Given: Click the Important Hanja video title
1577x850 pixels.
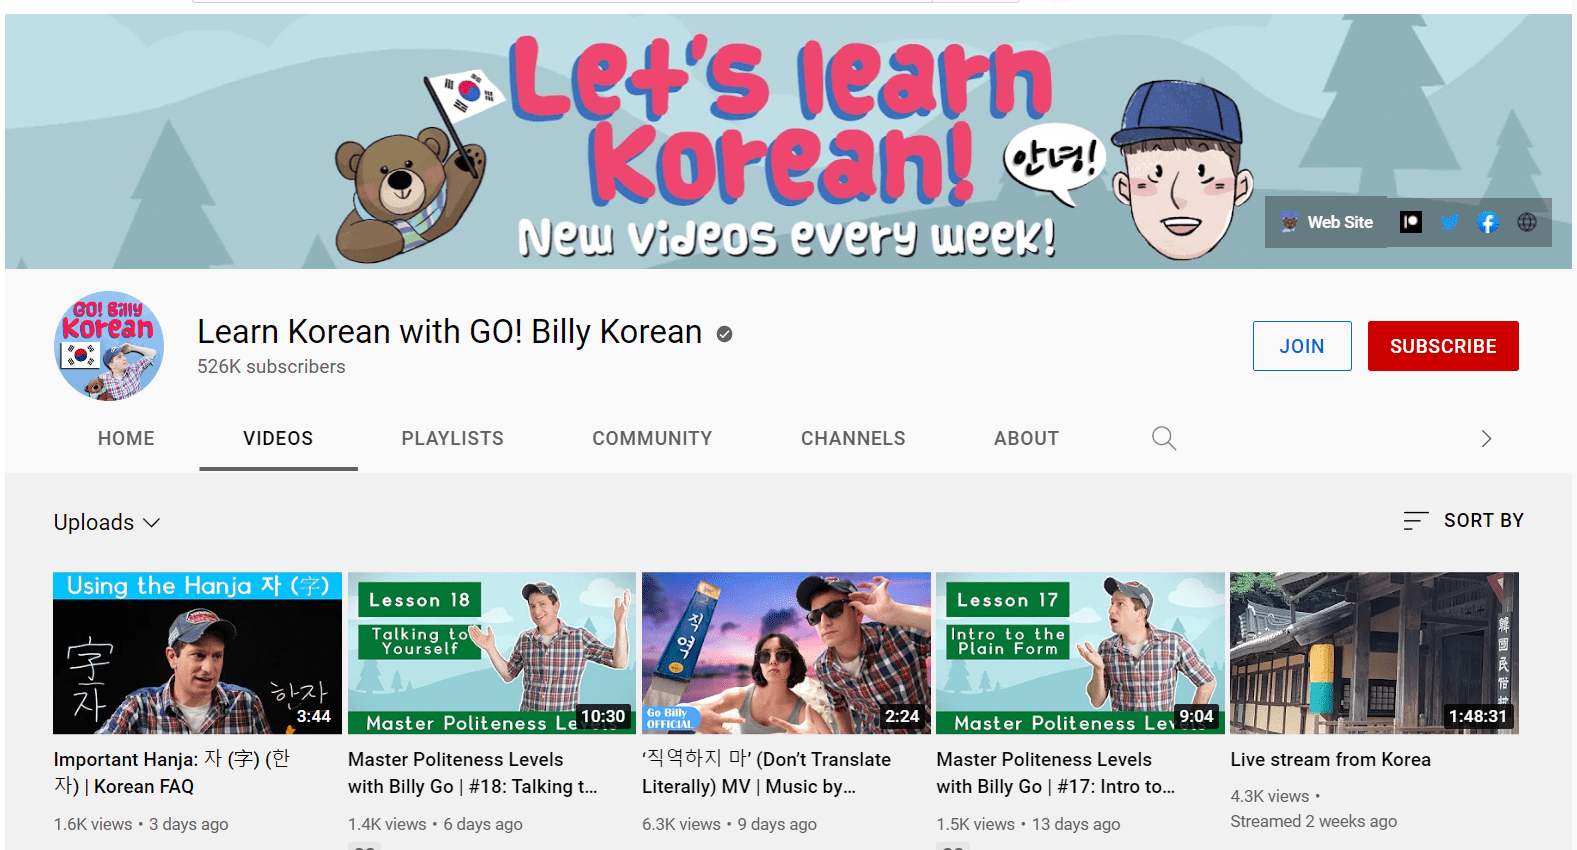Looking at the screenshot, I should (172, 773).
